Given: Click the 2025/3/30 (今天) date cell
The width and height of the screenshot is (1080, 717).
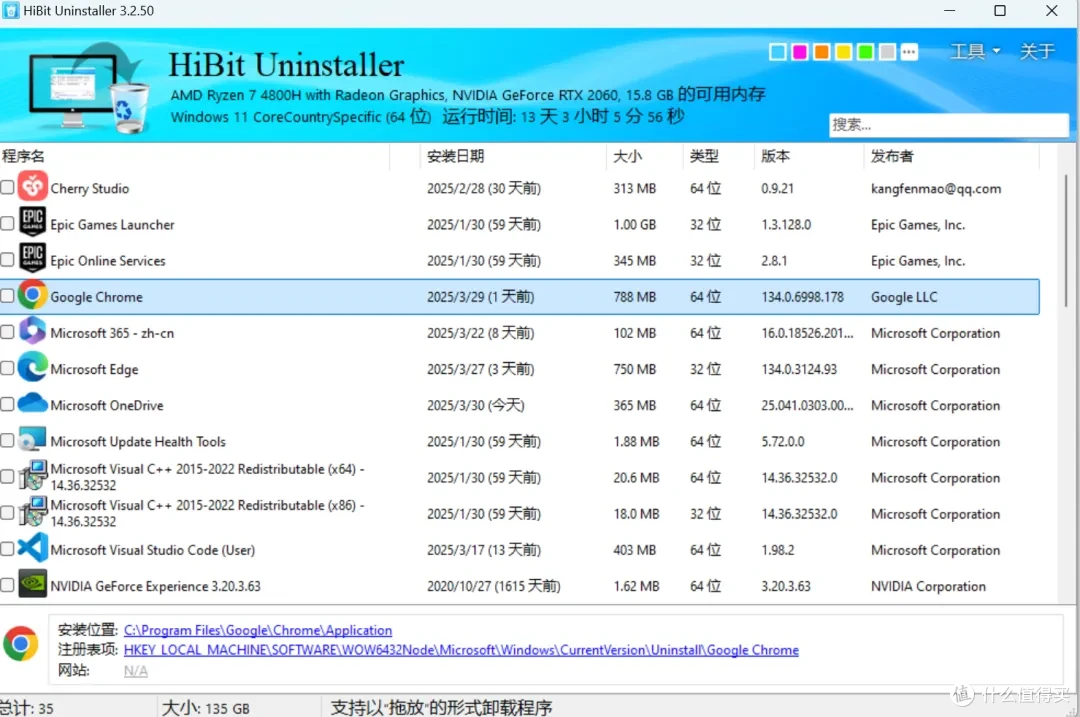Looking at the screenshot, I should point(475,406).
